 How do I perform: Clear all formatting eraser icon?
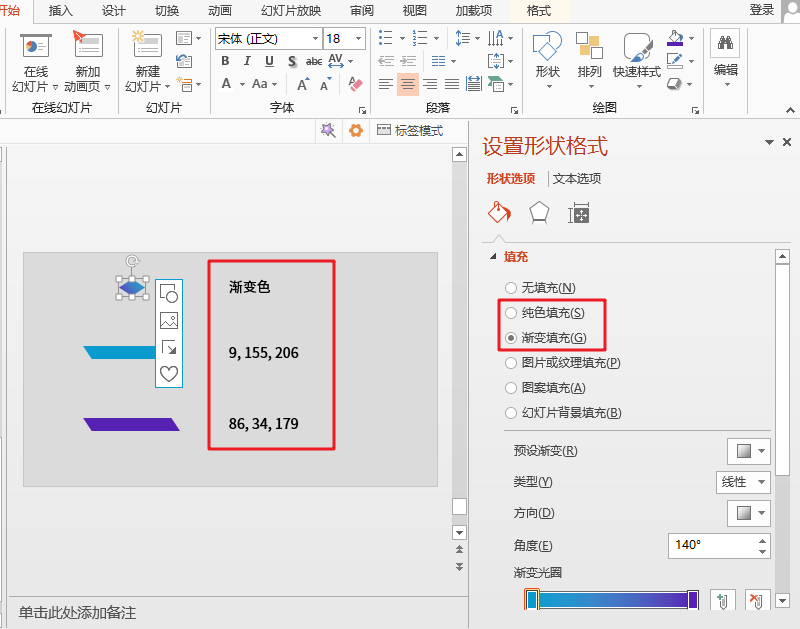tap(355, 84)
